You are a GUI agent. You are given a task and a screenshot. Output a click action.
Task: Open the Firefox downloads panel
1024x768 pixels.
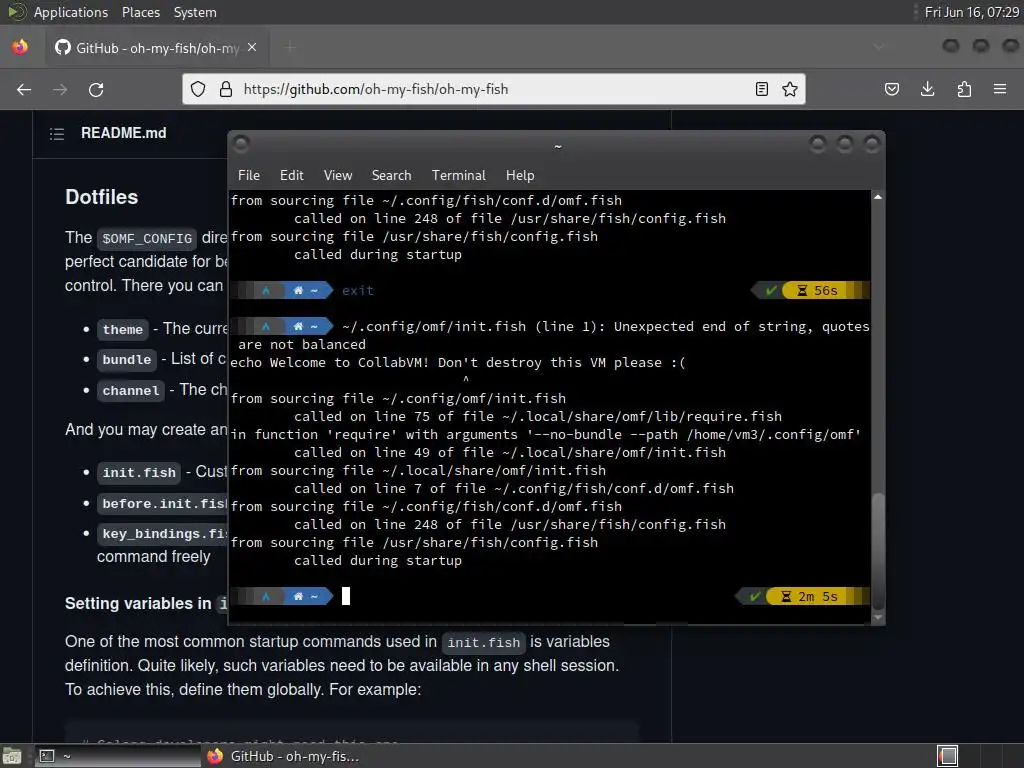[x=927, y=89]
